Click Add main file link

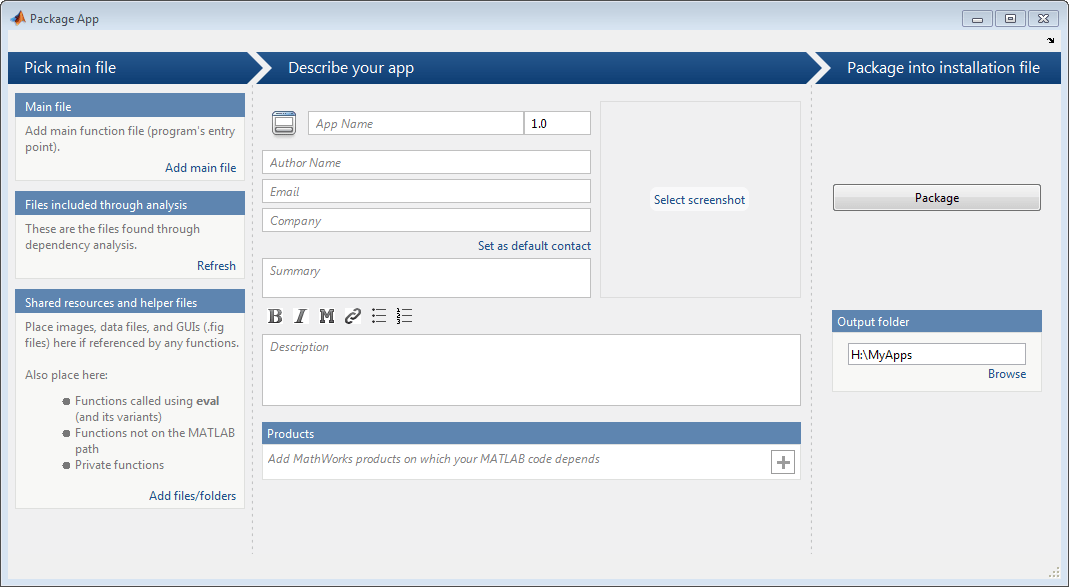pyautogui.click(x=200, y=168)
